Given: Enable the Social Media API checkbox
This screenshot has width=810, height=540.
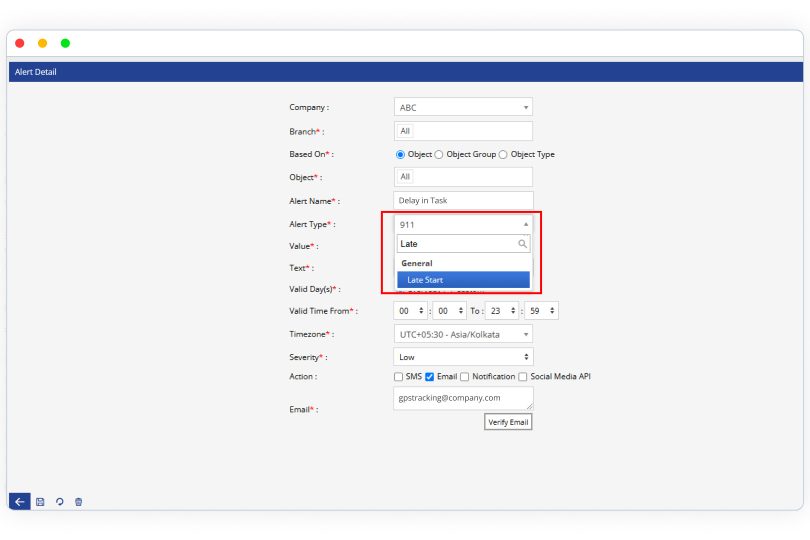Looking at the screenshot, I should click(522, 377).
